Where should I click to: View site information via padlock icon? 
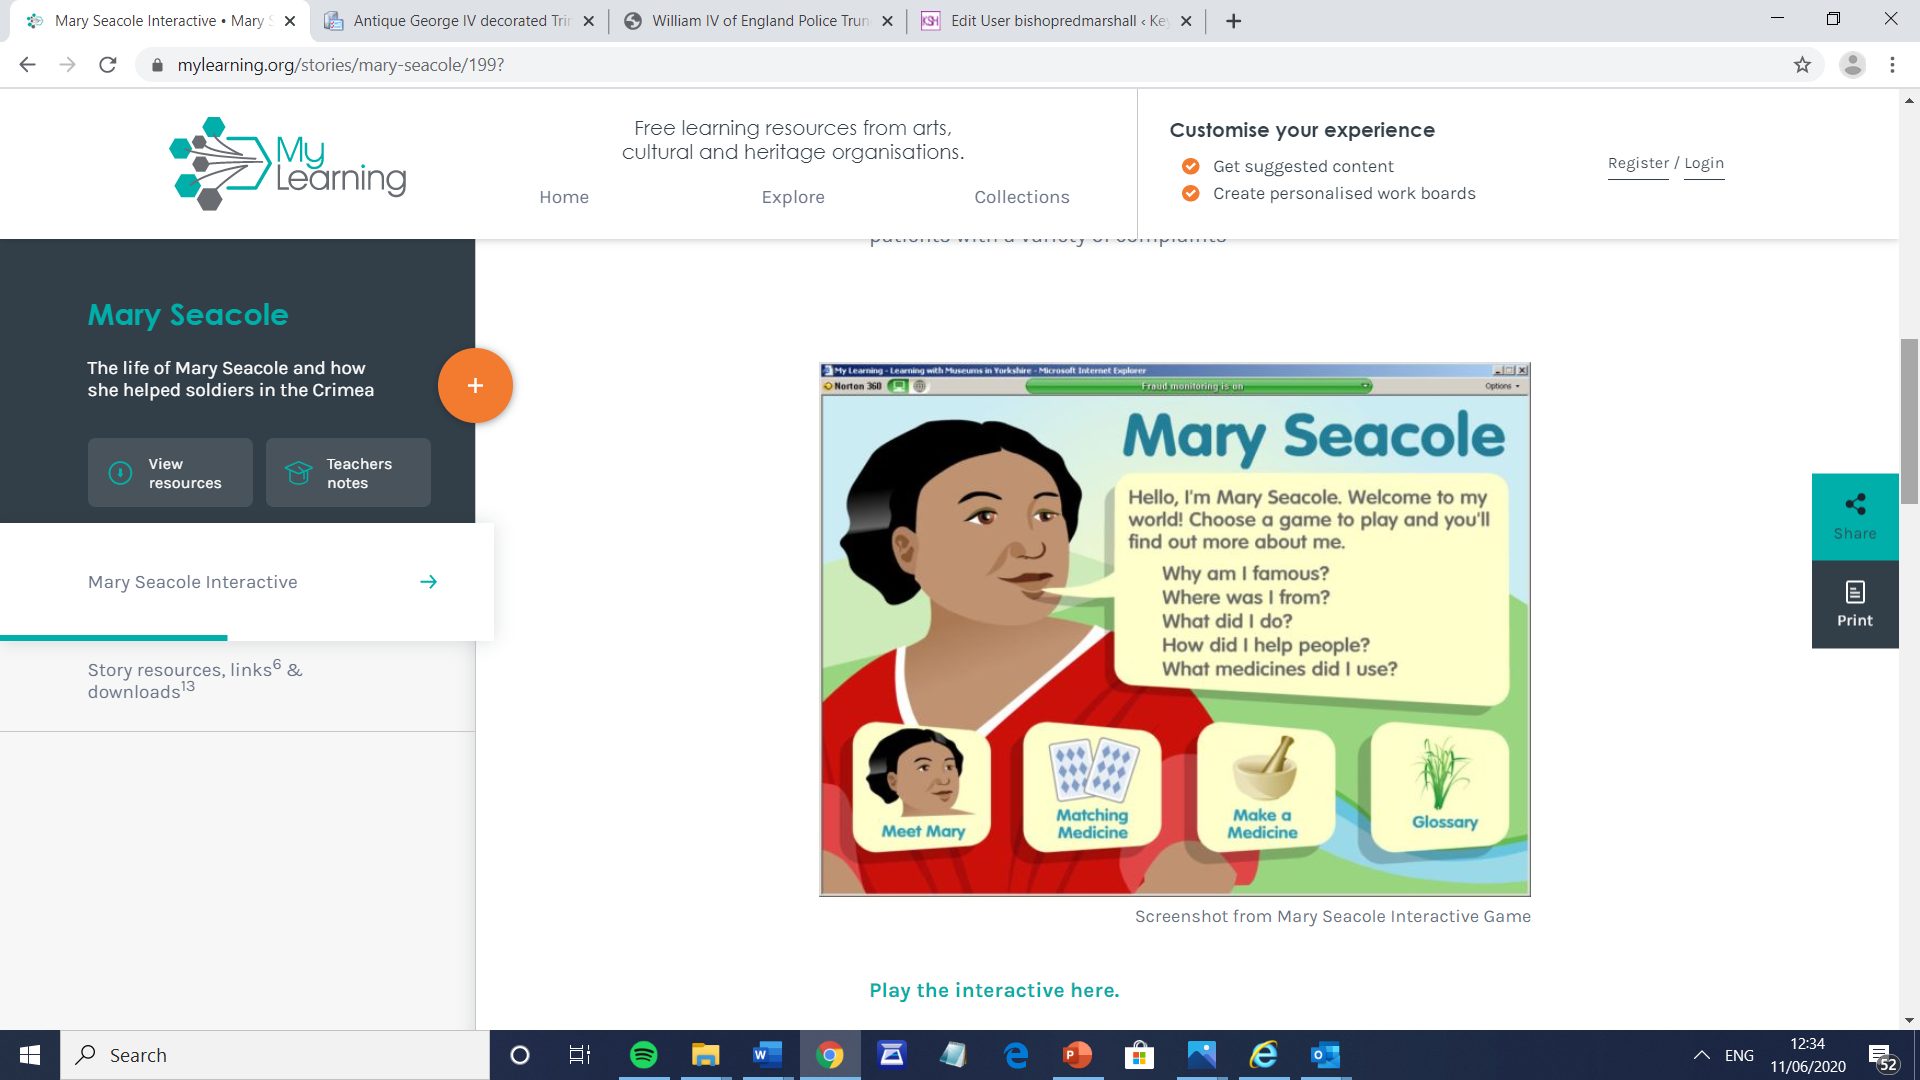coord(157,65)
